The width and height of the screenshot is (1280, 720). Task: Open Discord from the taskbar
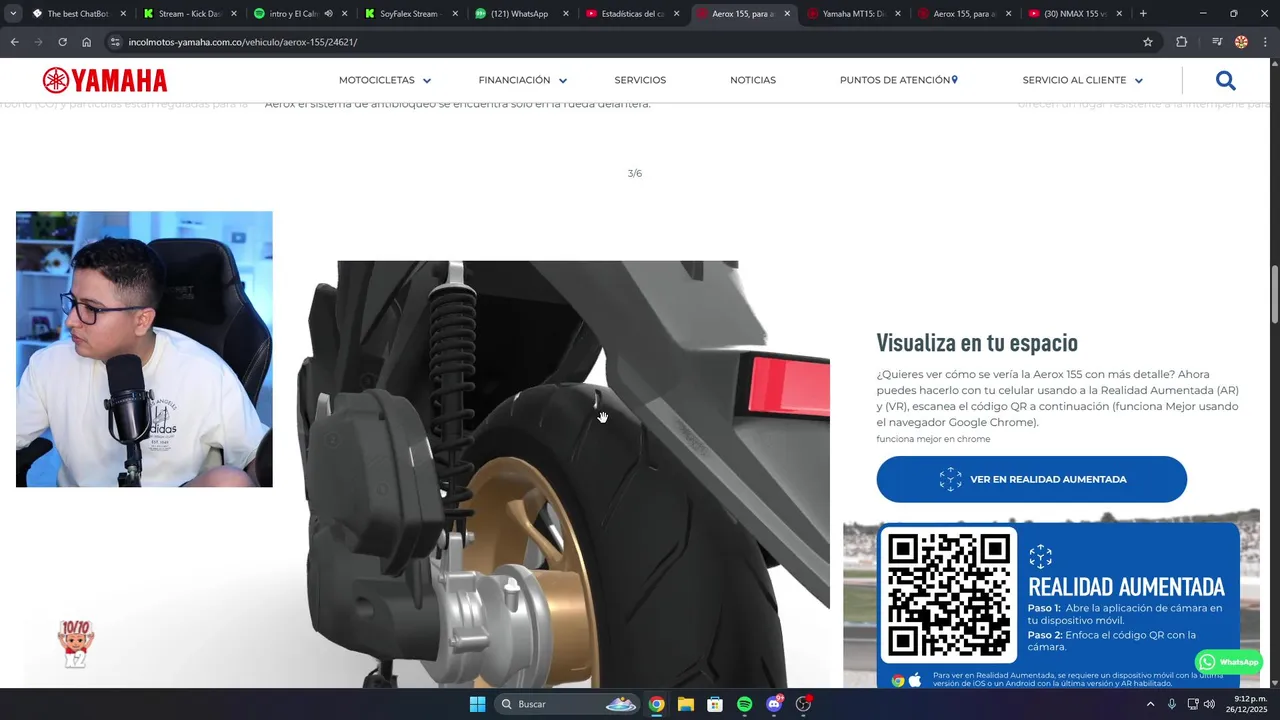click(774, 704)
